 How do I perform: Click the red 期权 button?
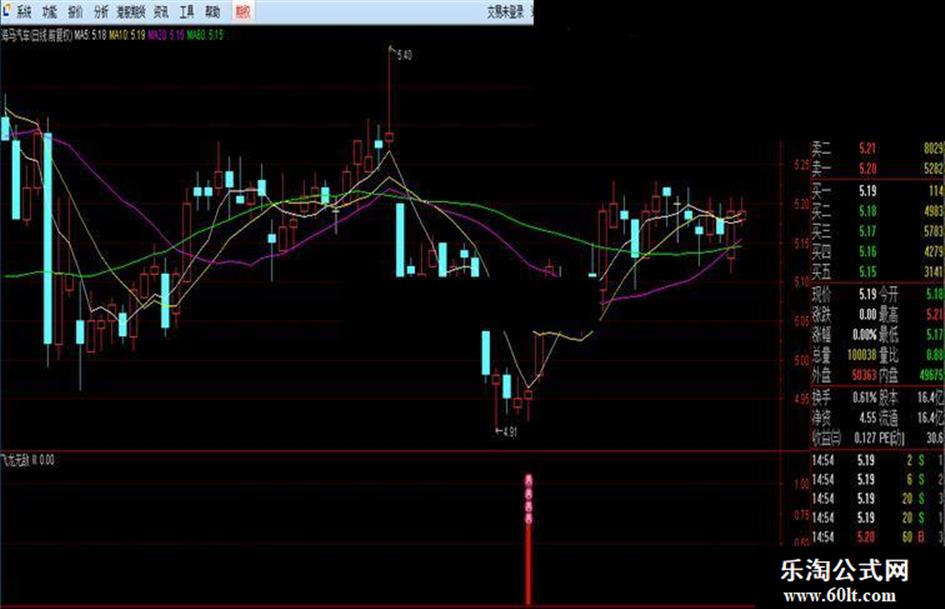(242, 11)
